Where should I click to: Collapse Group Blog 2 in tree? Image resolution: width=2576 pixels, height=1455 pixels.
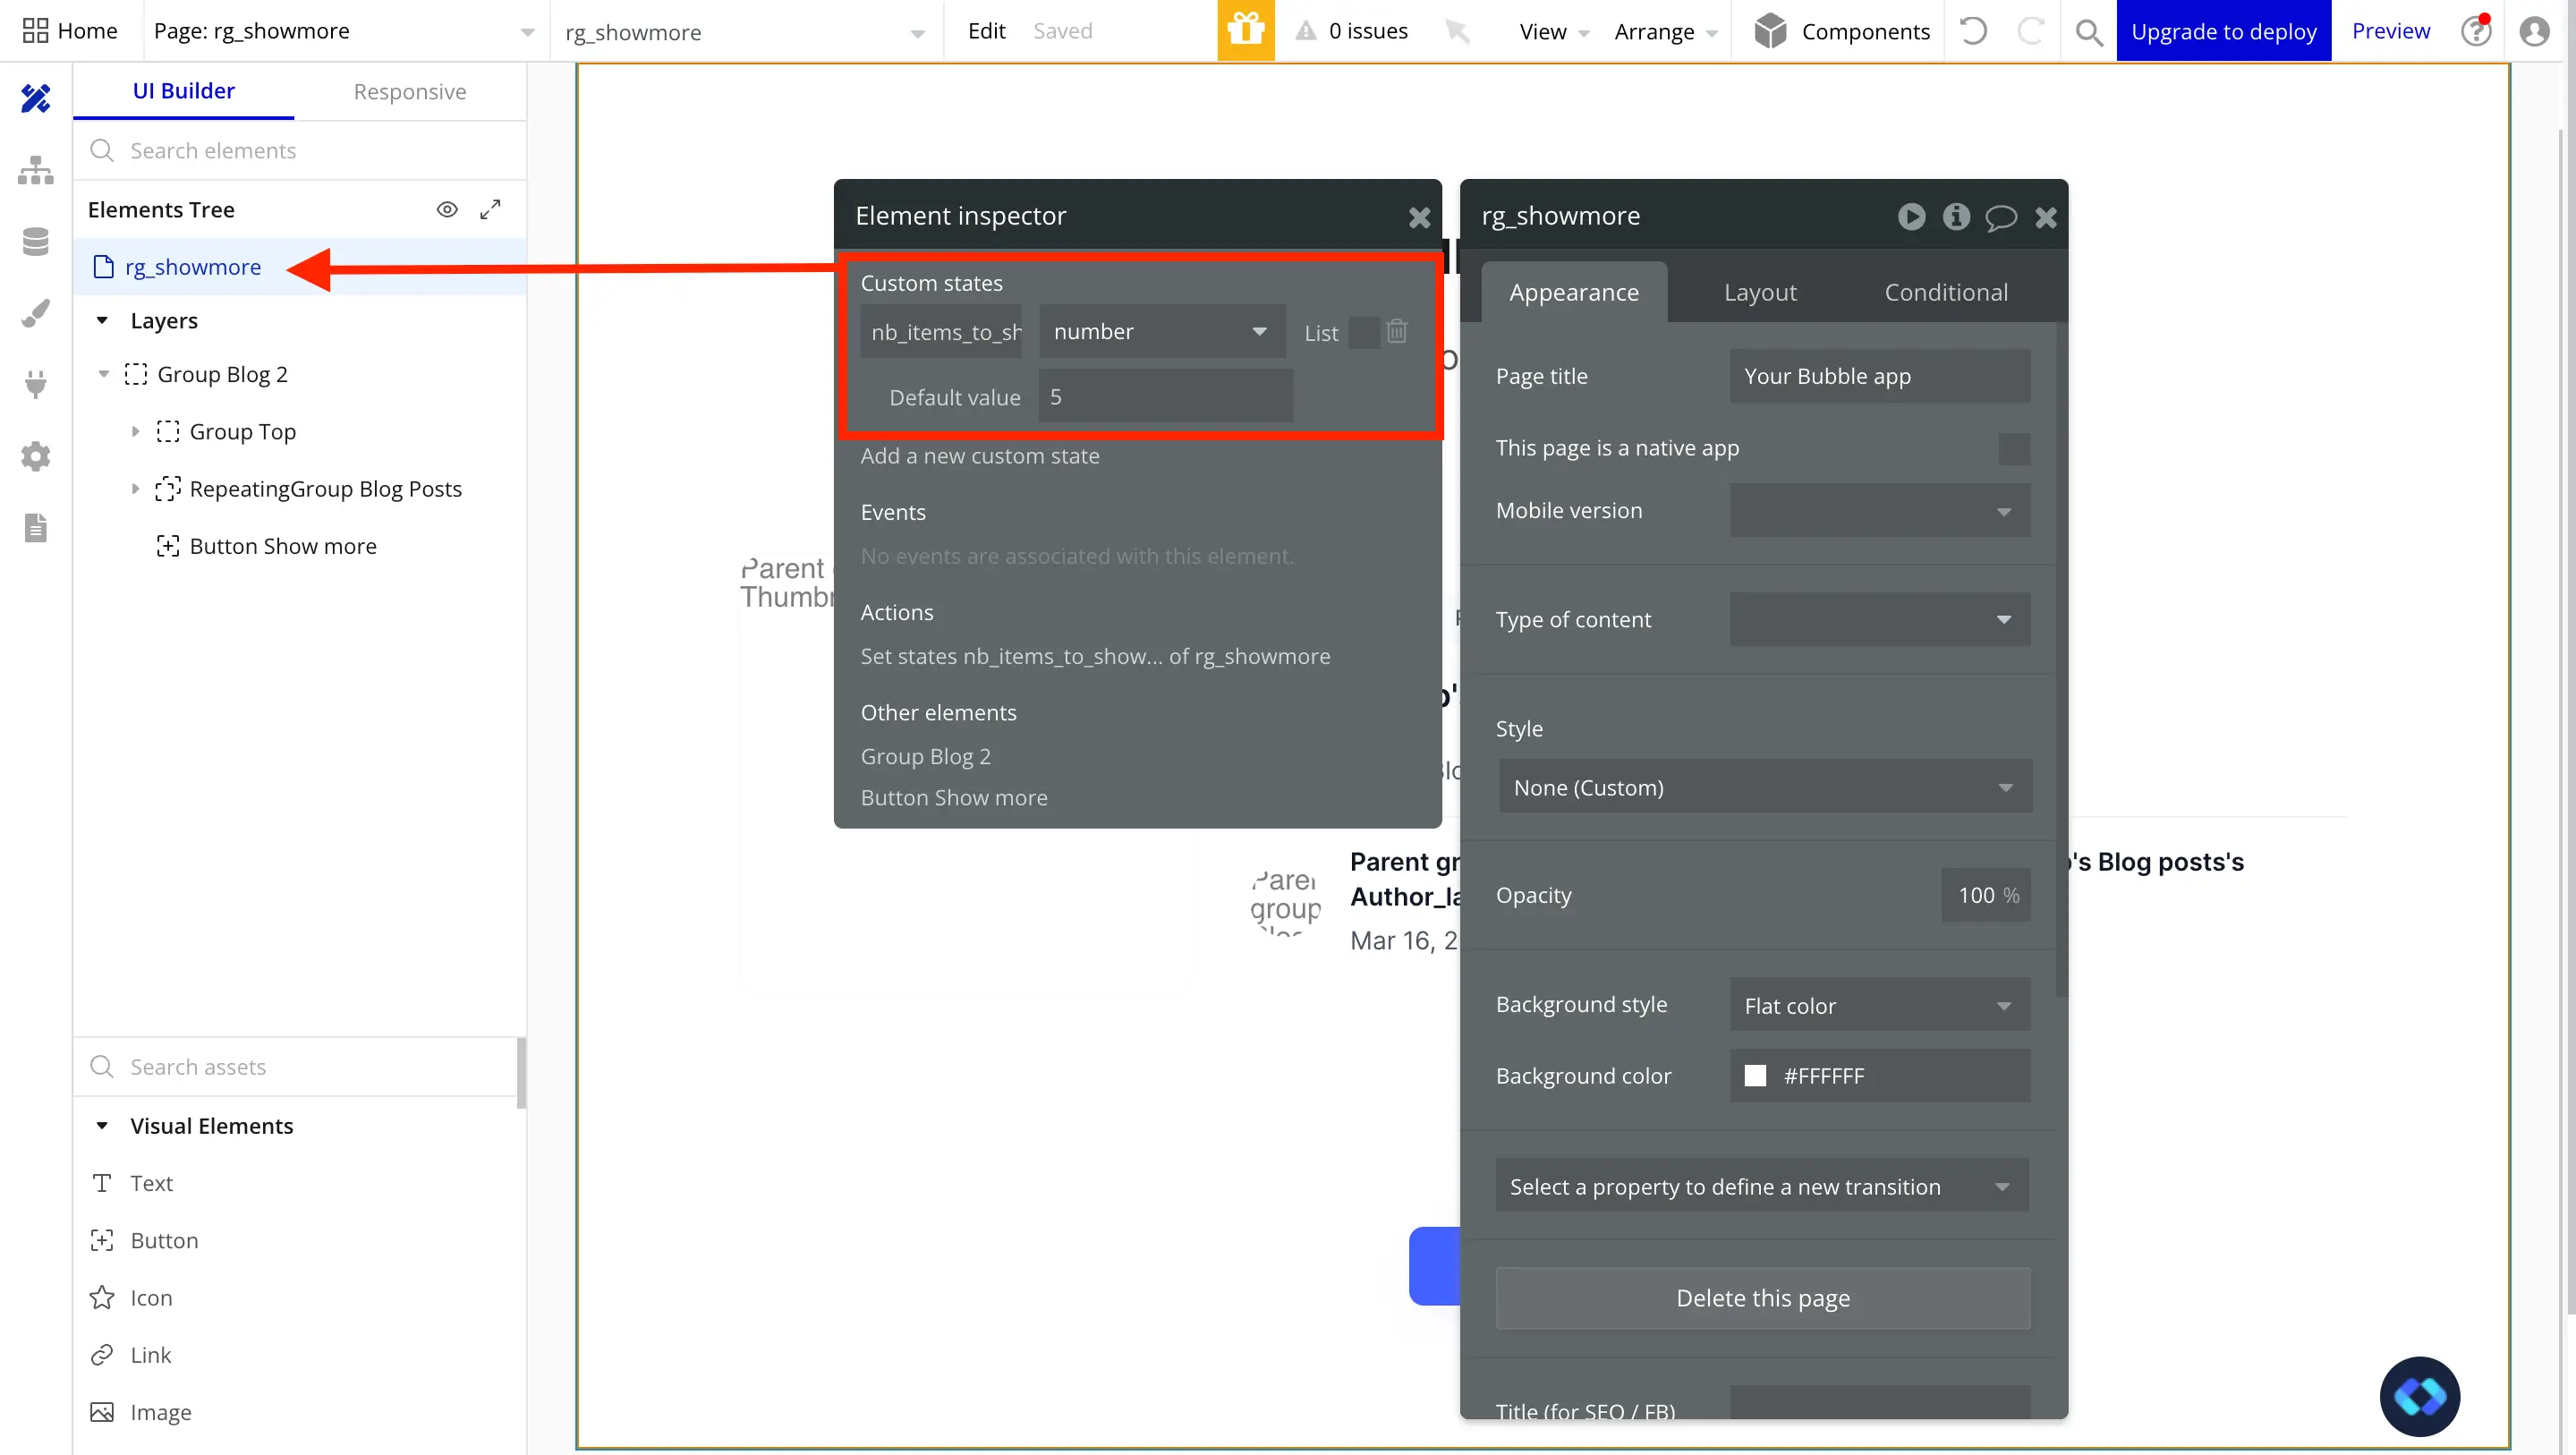(103, 374)
